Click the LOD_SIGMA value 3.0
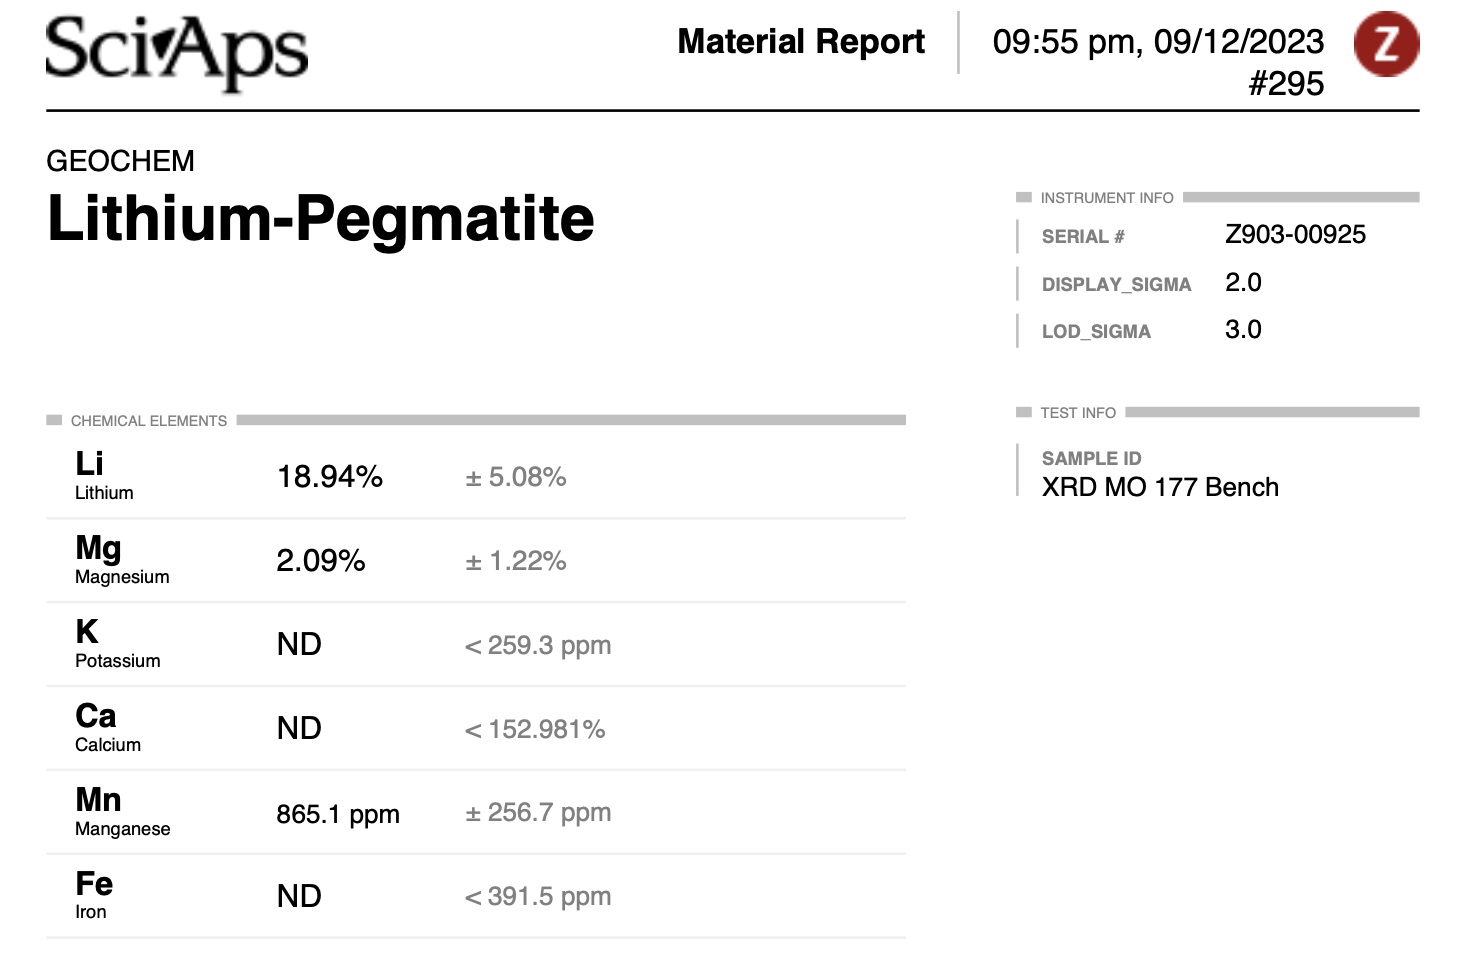1474x961 pixels. 1243,330
